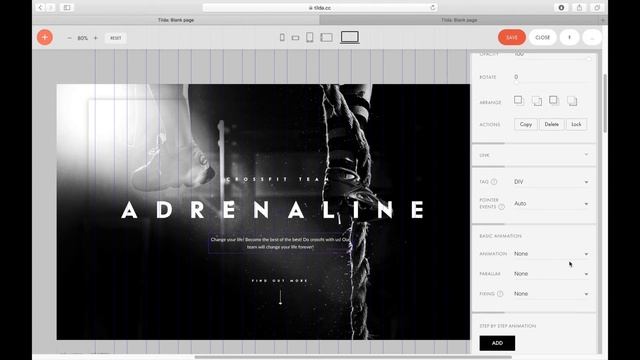The image size is (640, 360).
Task: Delete the selected element
Action: click(551, 124)
